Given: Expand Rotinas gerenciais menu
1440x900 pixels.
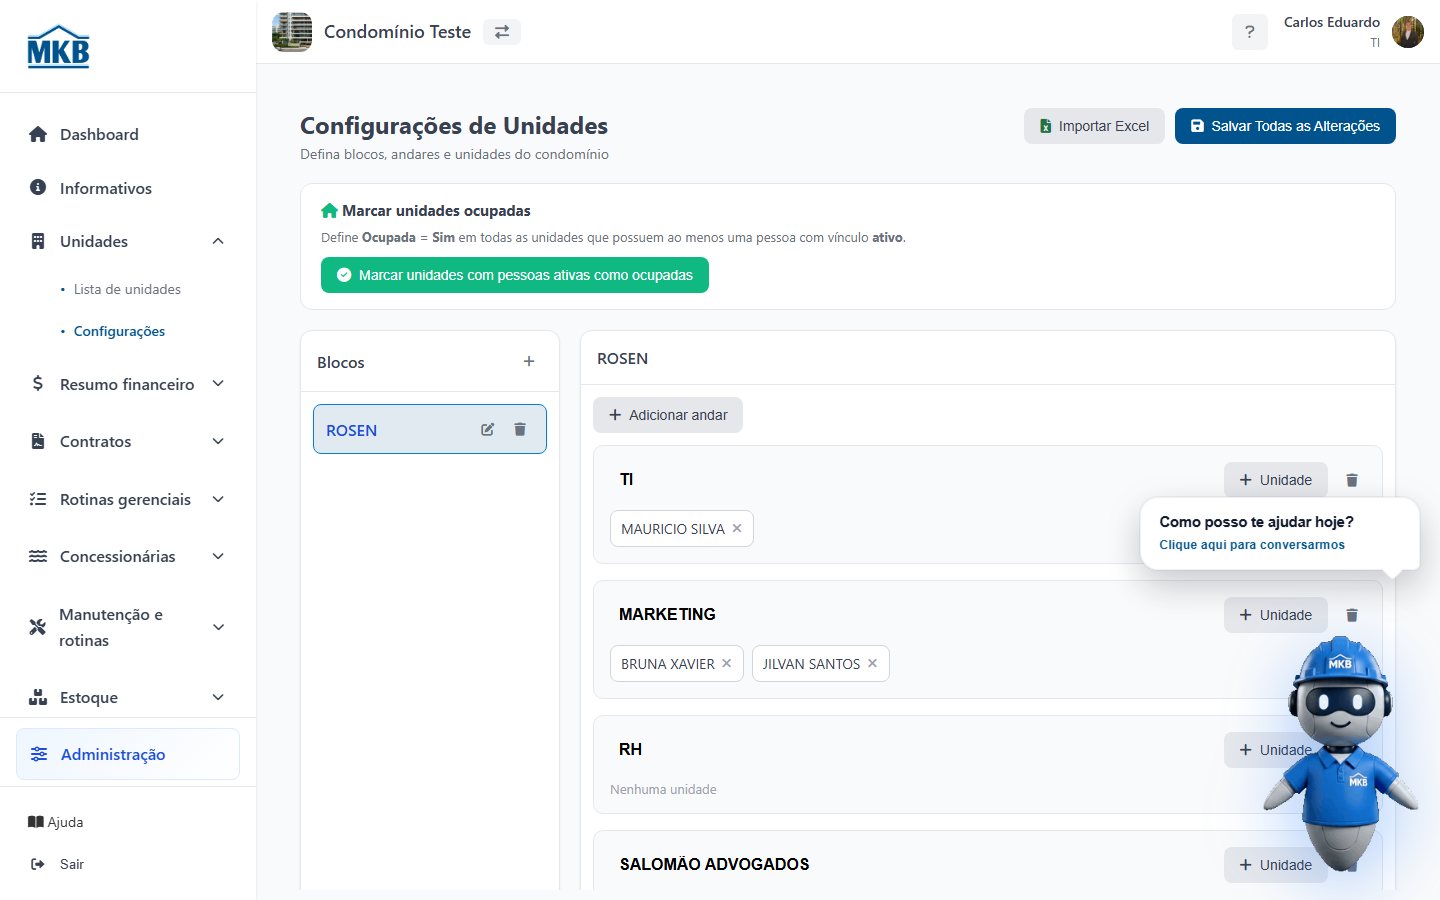Looking at the screenshot, I should [x=128, y=499].
